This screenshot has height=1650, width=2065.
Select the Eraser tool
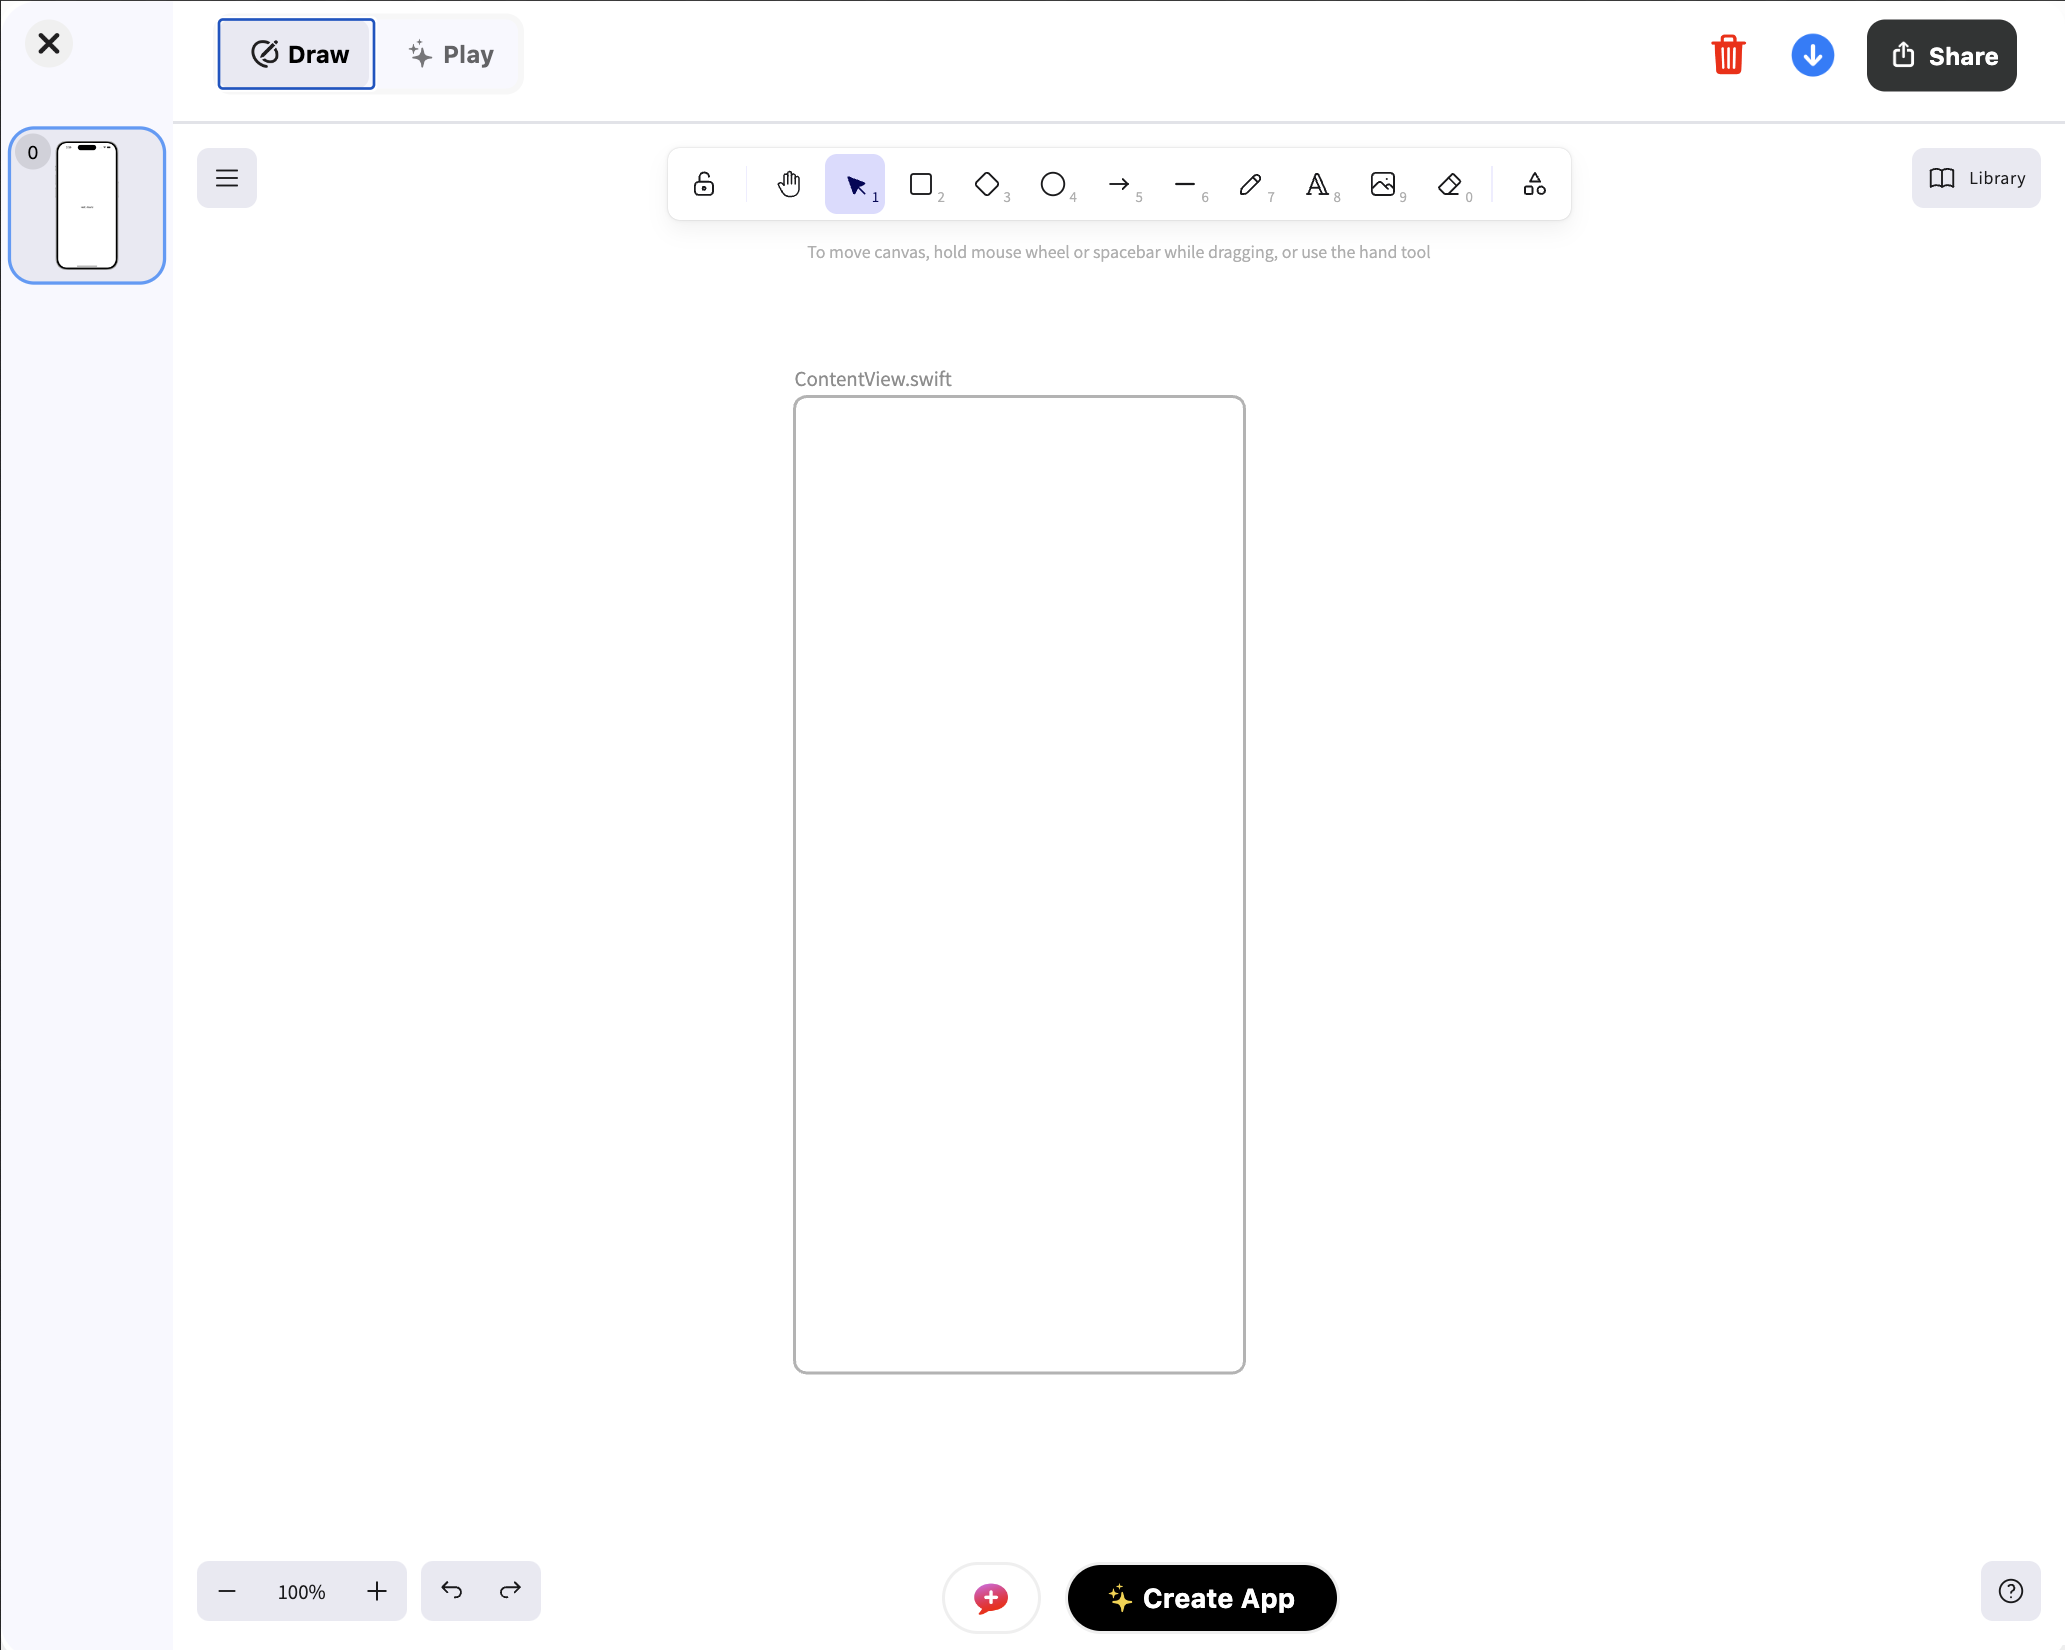1449,184
